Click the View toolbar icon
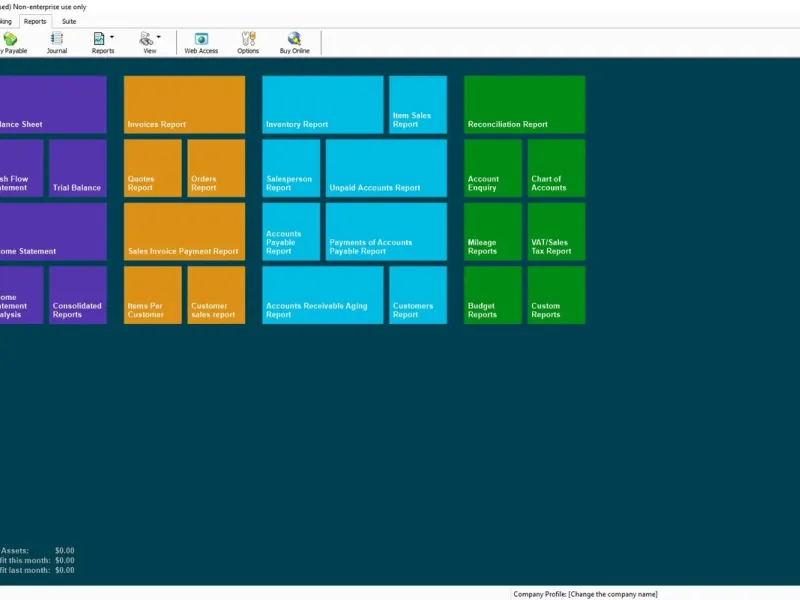This screenshot has height=600, width=800. [x=147, y=43]
